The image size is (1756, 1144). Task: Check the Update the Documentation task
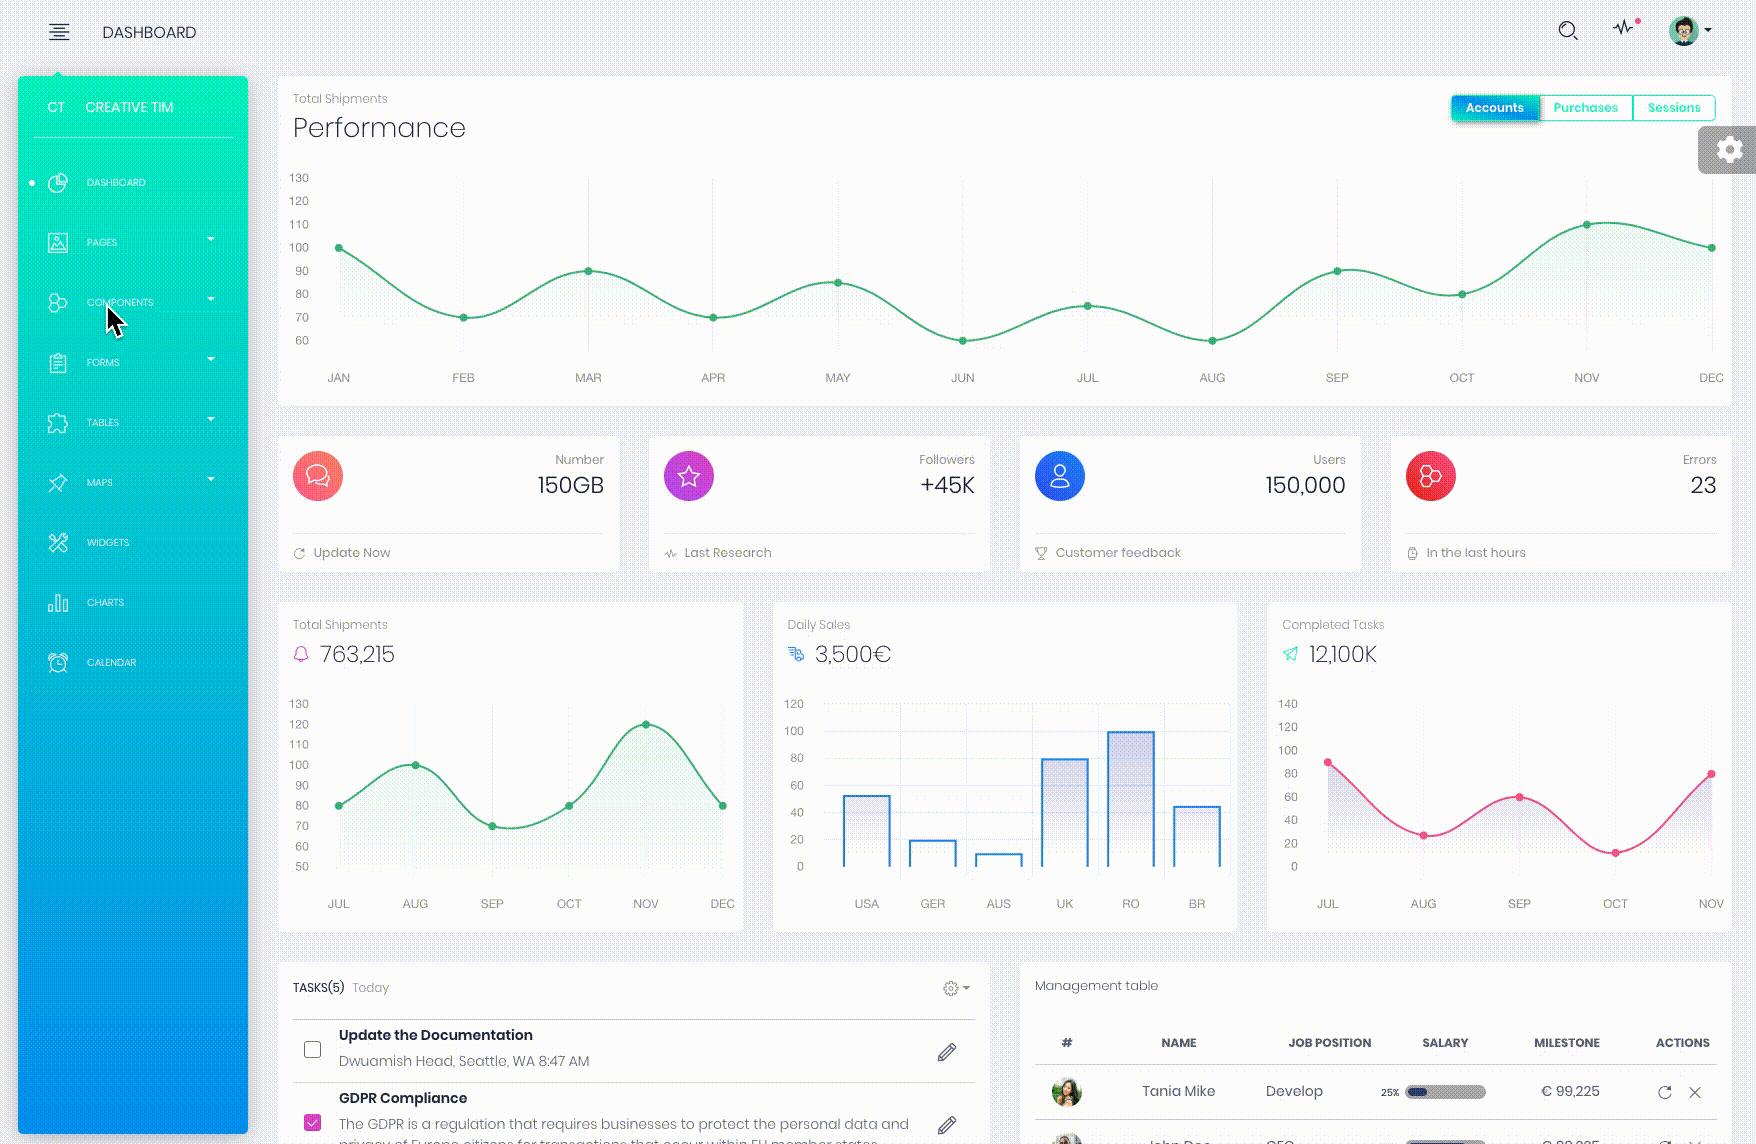point(311,1048)
